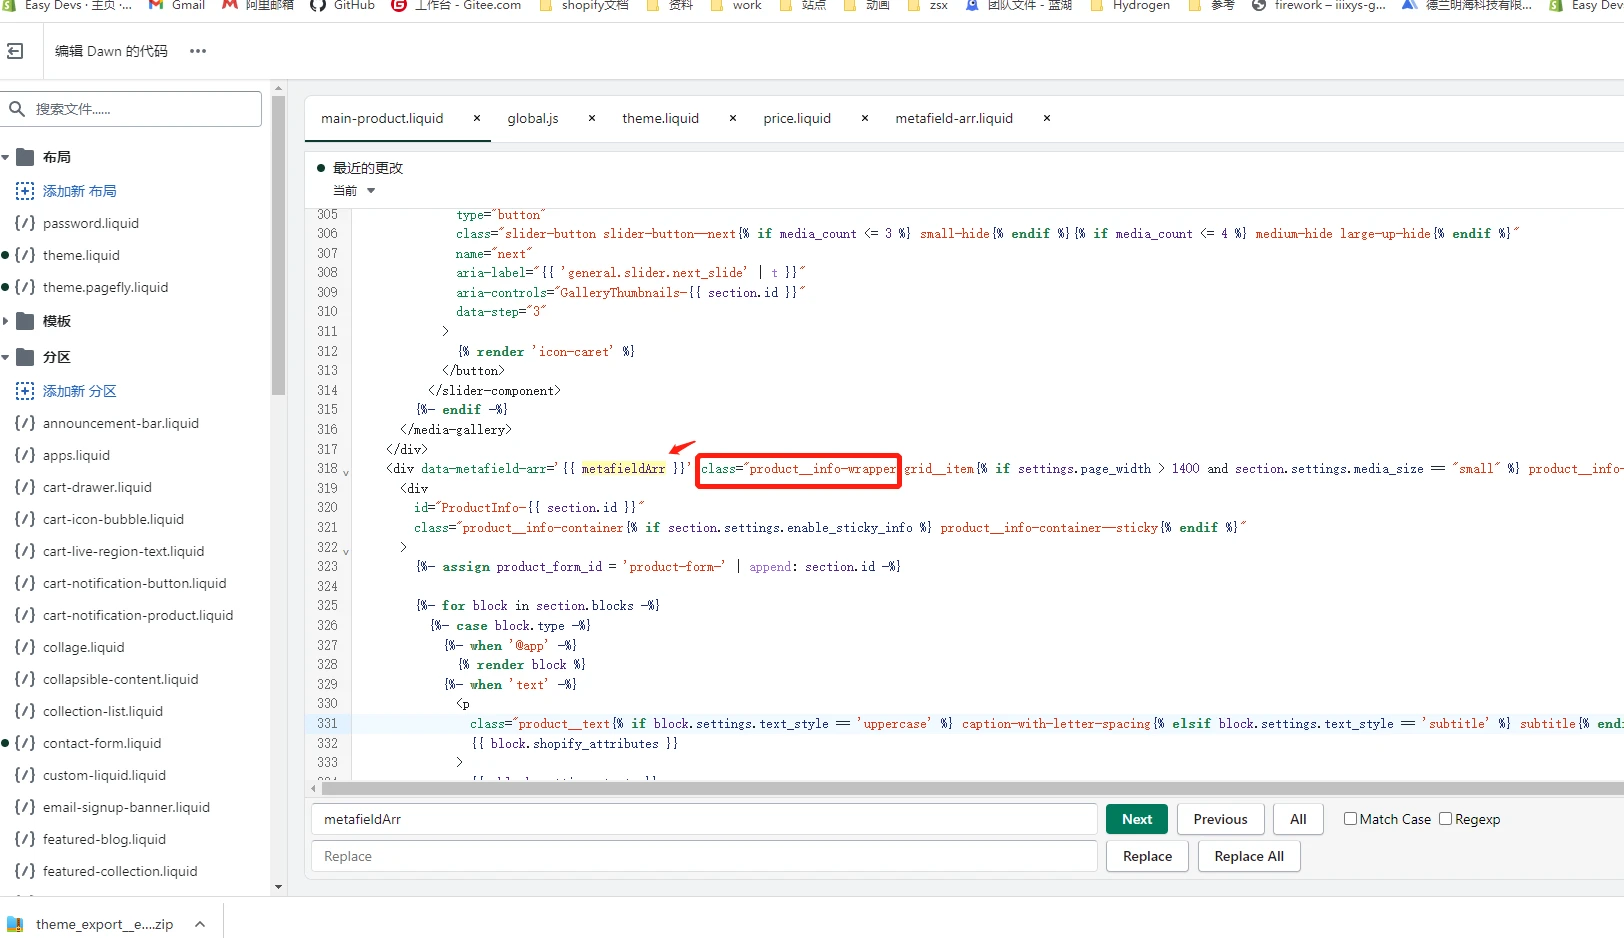
Task: Close the main-product.liquid tab
Action: click(477, 118)
